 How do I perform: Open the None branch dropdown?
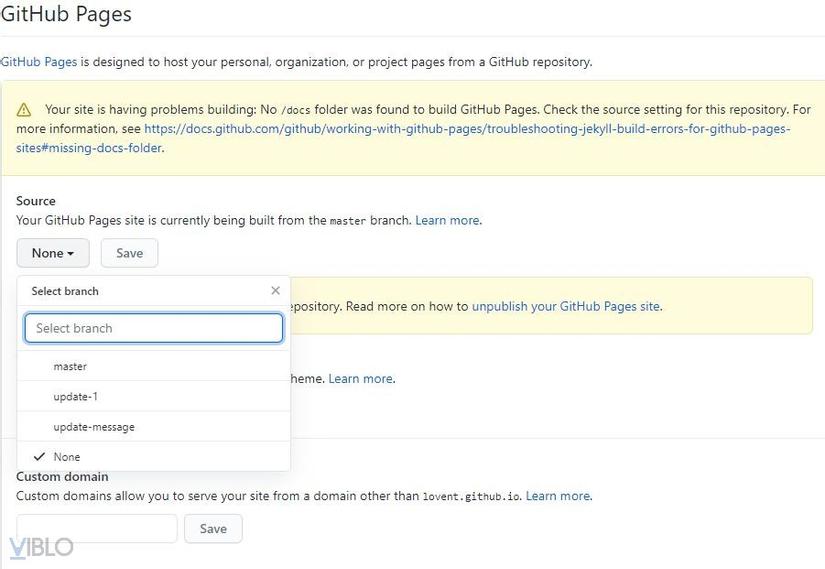(x=53, y=253)
